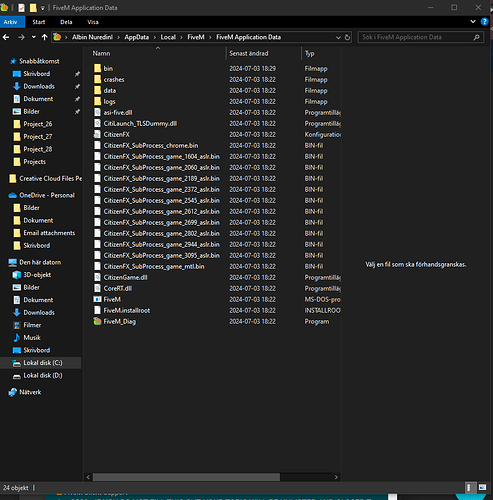Switch to details view in status bar
The width and height of the screenshot is (493, 500).
tap(469, 488)
